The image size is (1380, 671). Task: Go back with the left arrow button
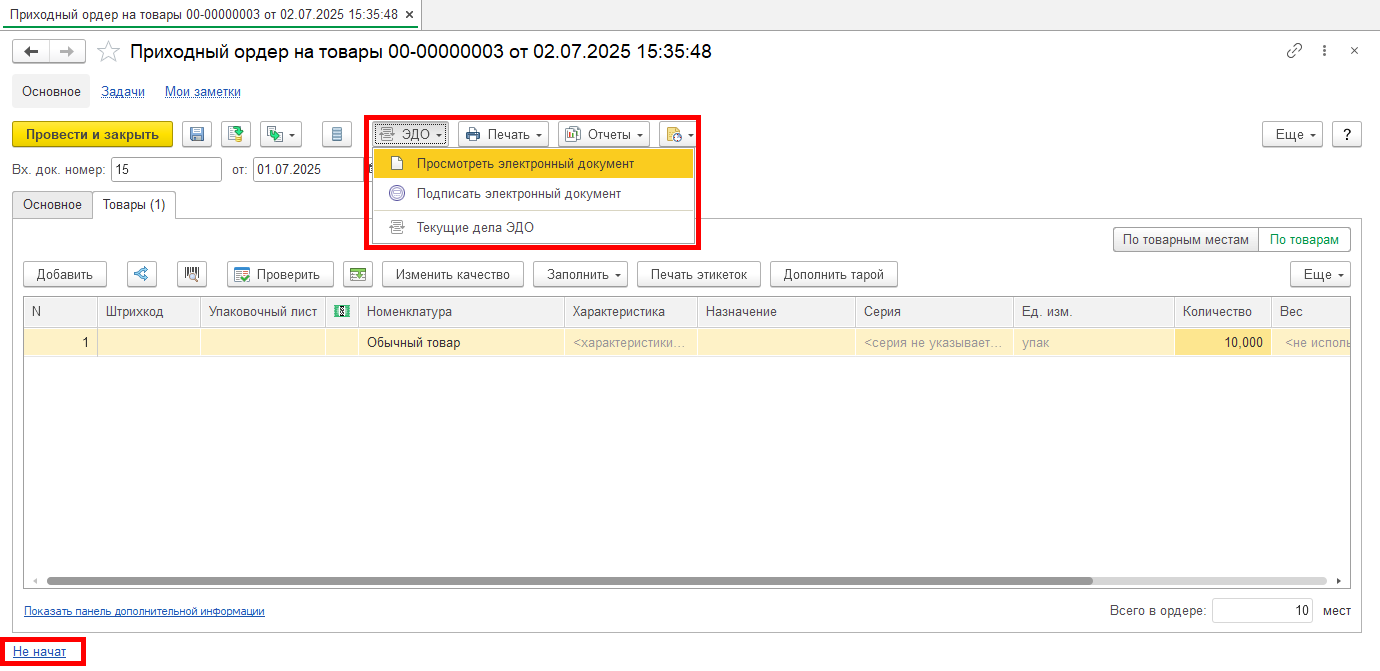pyautogui.click(x=31, y=51)
